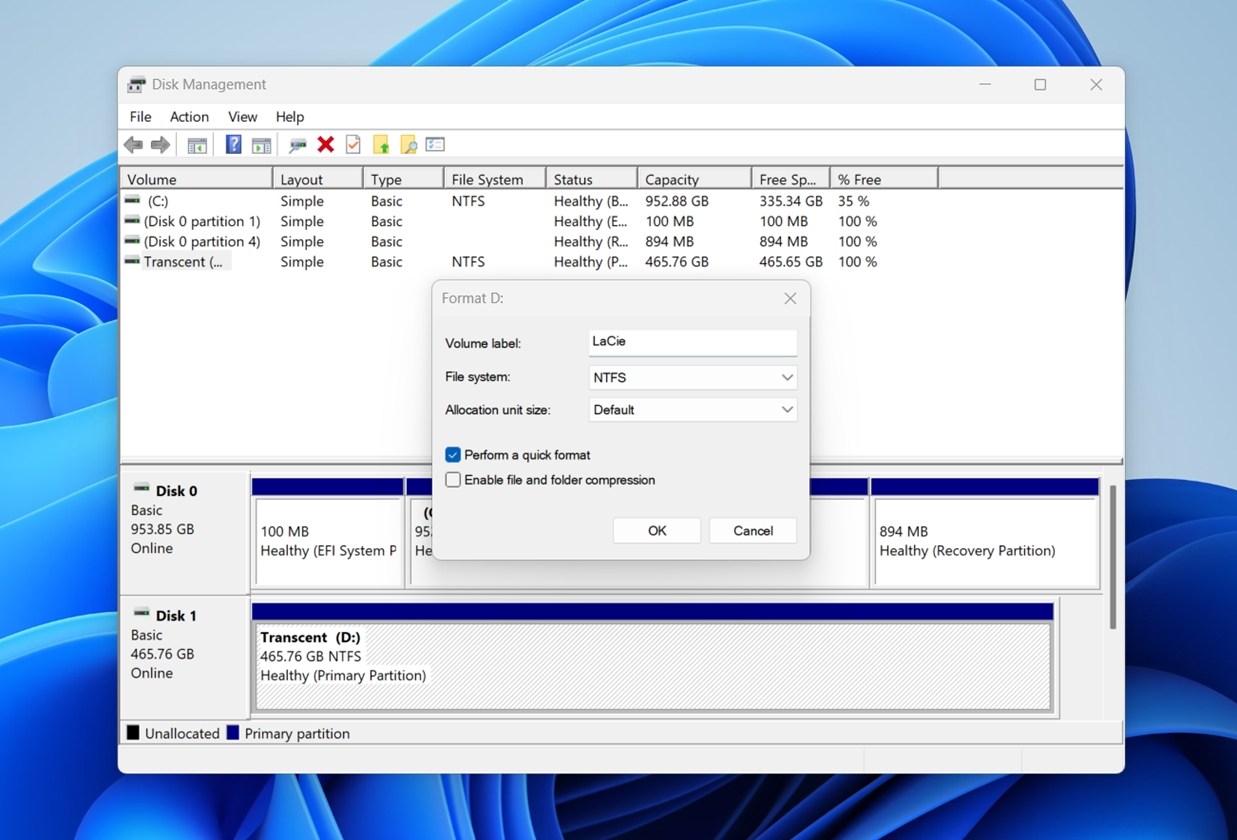Open the View menu
This screenshot has height=840, width=1237.
click(242, 117)
